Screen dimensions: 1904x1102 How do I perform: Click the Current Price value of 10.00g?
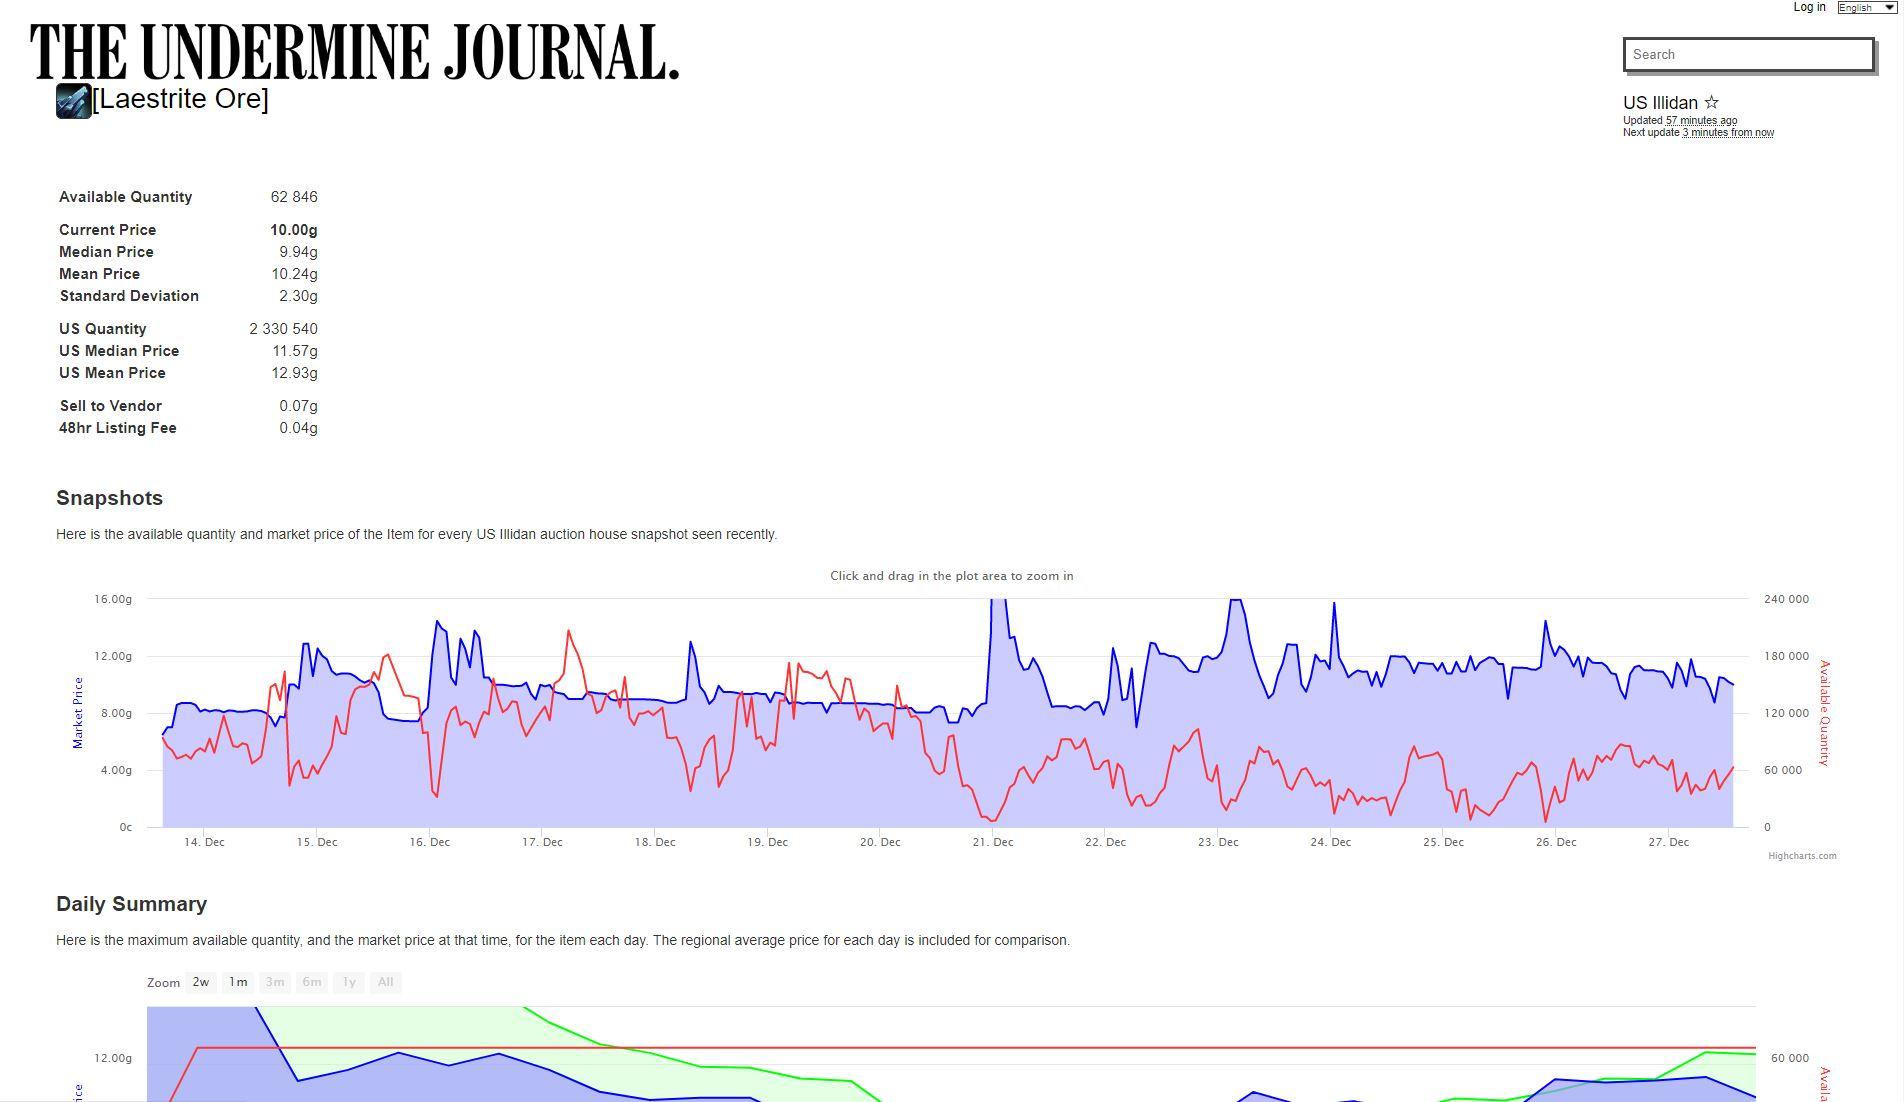[294, 229]
